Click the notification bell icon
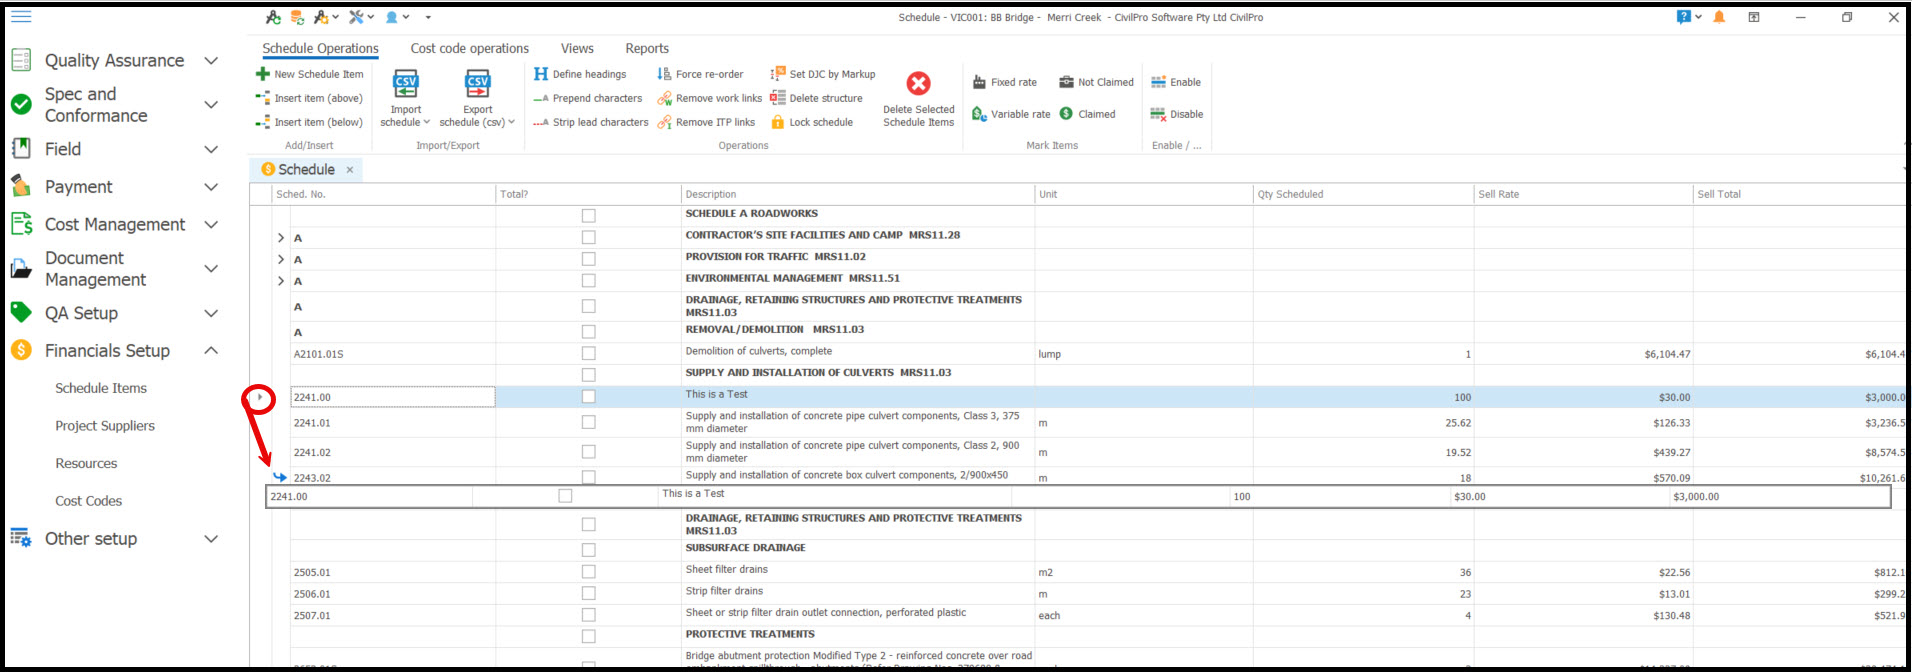This screenshot has height=672, width=1912. pyautogui.click(x=1719, y=17)
